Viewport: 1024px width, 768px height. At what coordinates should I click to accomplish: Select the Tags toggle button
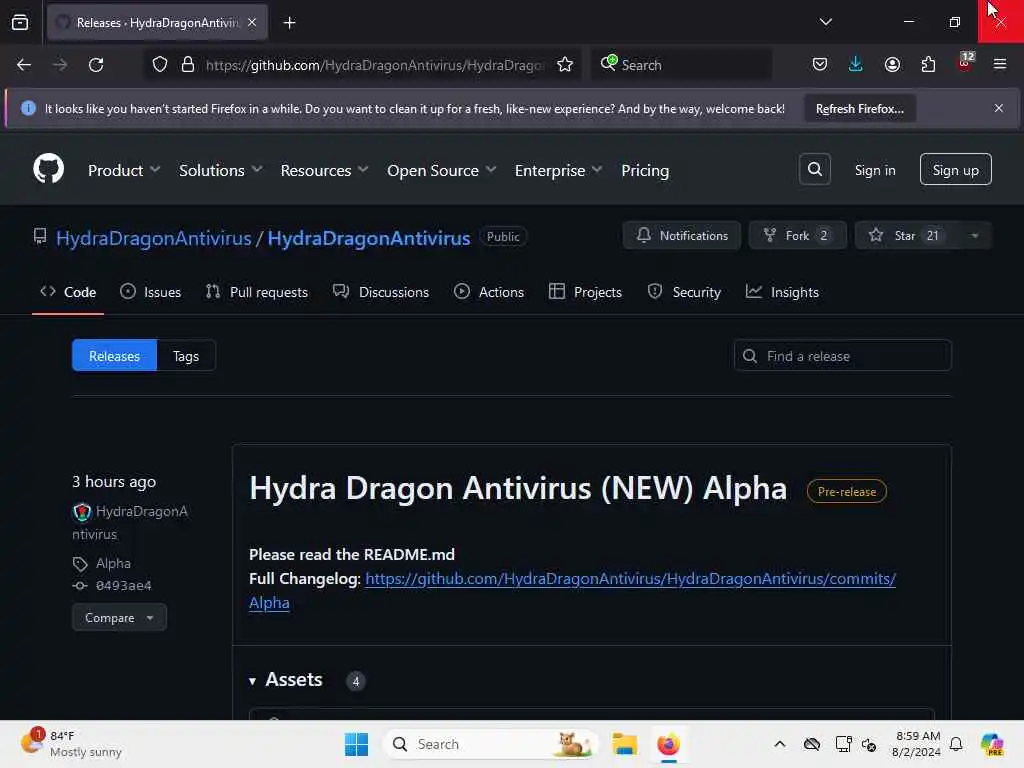coord(186,355)
